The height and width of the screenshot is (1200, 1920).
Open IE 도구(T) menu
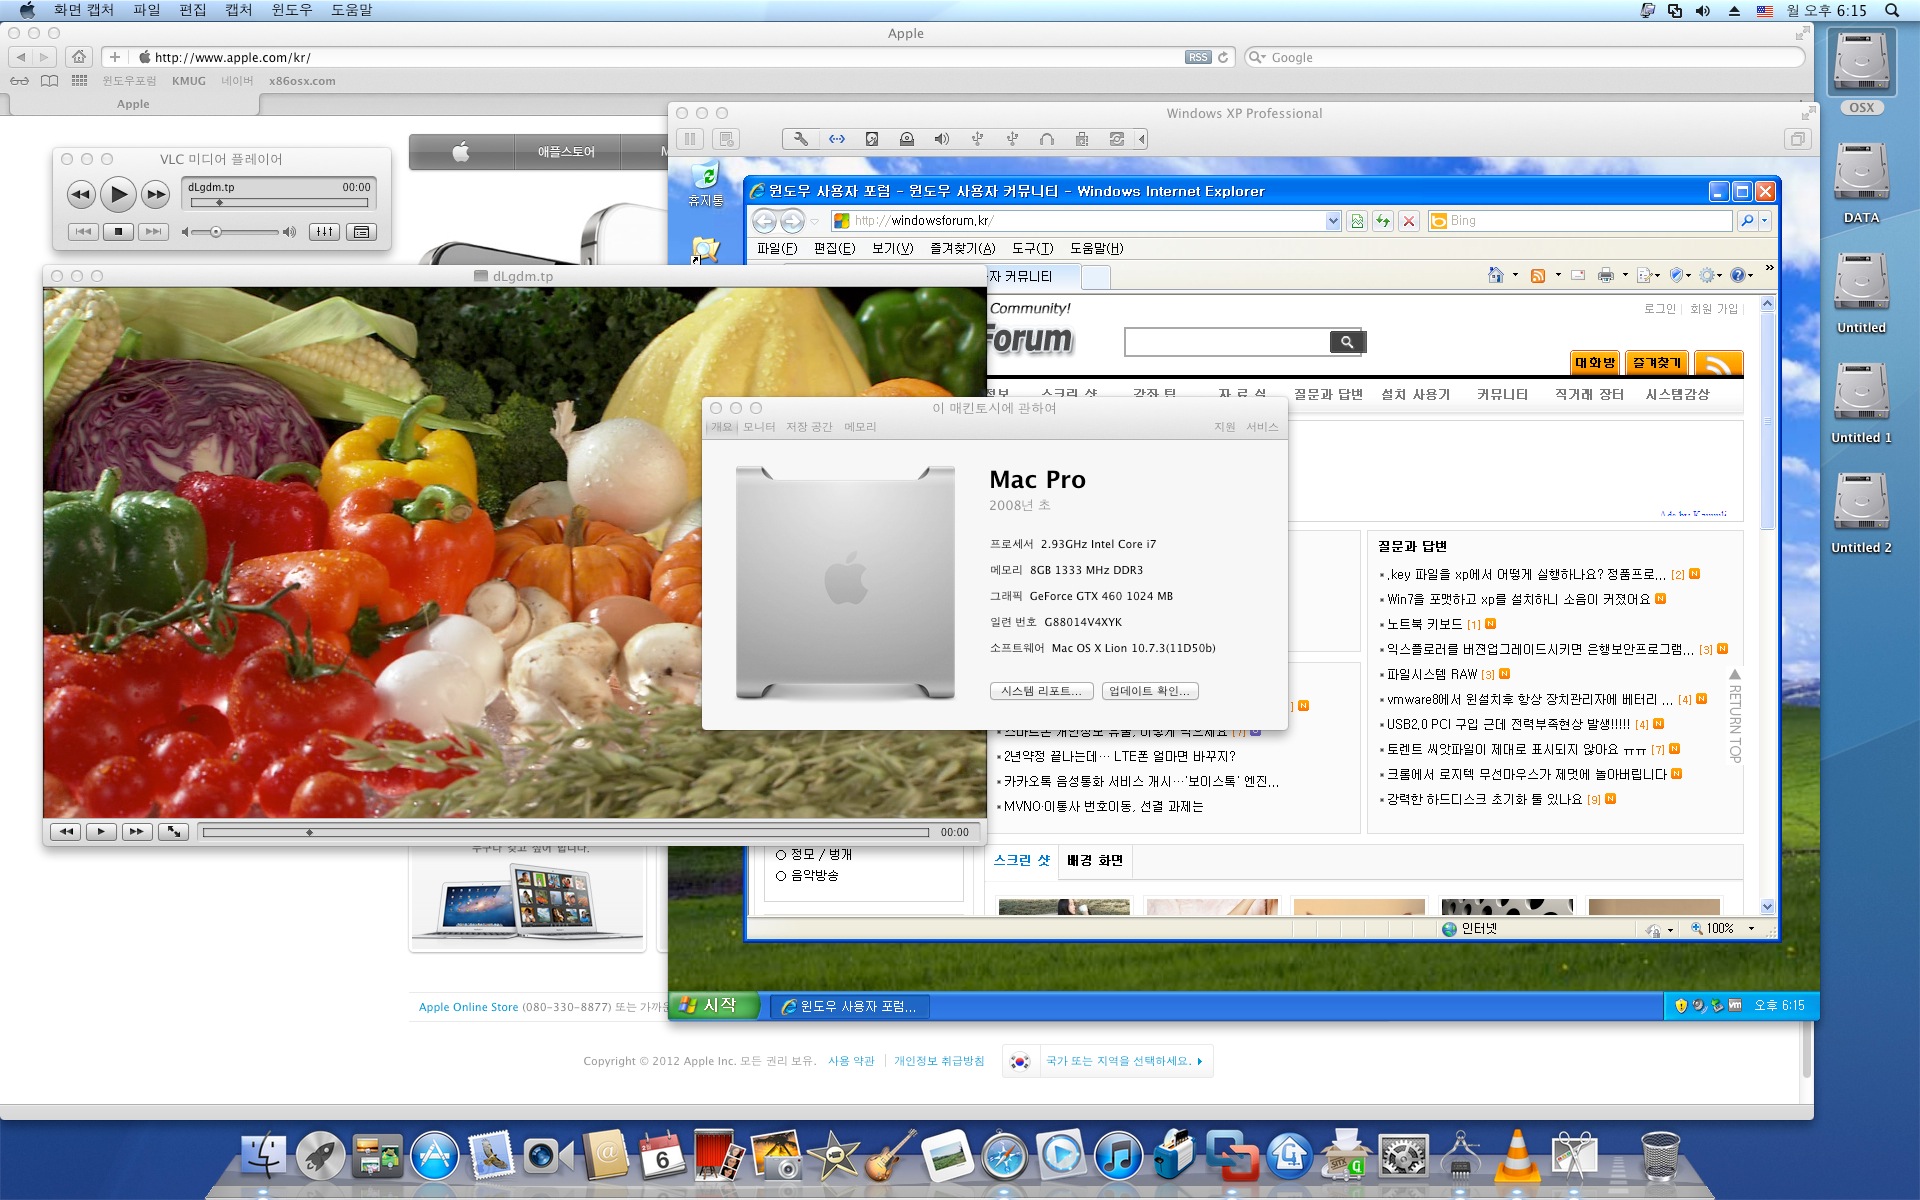tap(1033, 248)
